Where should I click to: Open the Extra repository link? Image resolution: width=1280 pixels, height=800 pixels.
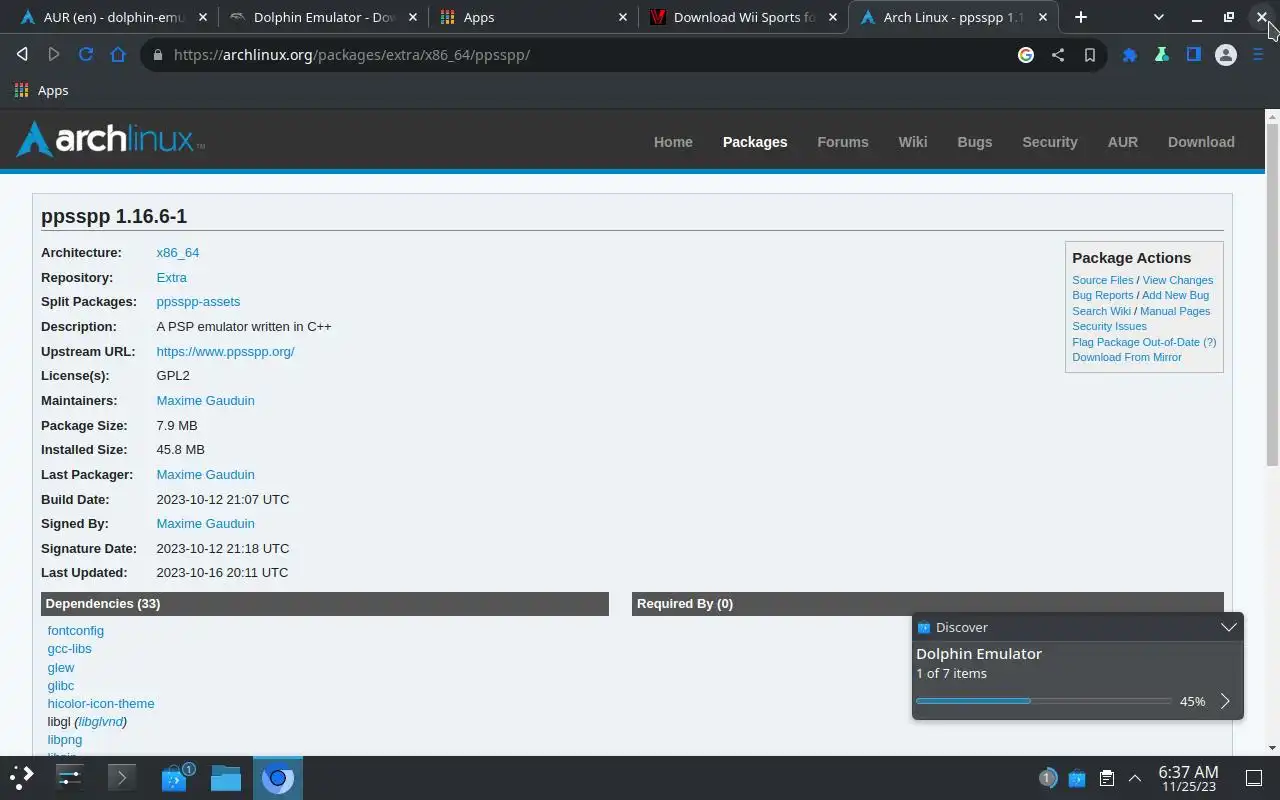tap(172, 278)
